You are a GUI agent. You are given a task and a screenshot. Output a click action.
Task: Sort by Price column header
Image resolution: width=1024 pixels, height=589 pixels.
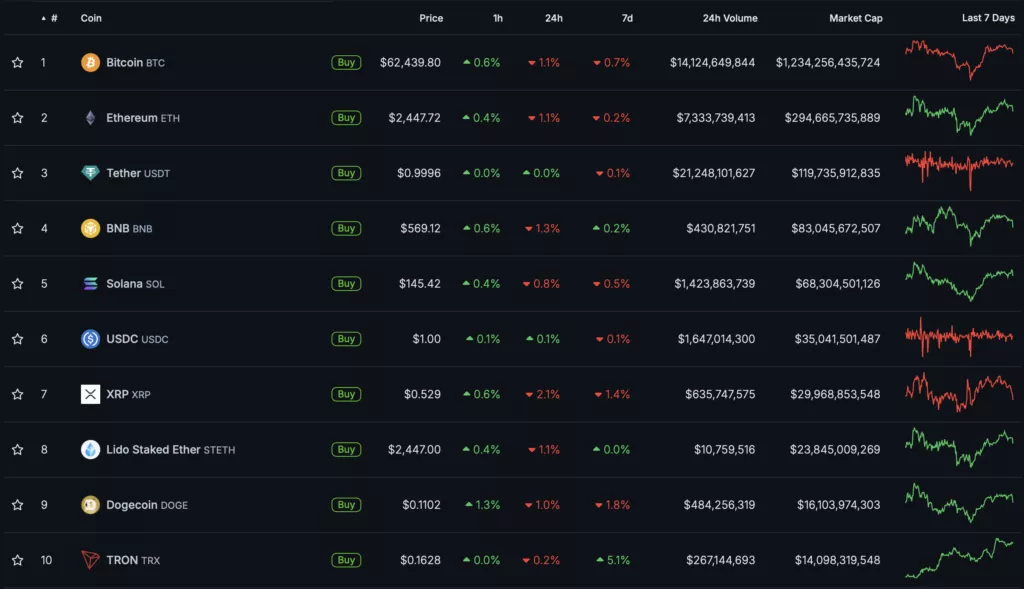pyautogui.click(x=431, y=18)
